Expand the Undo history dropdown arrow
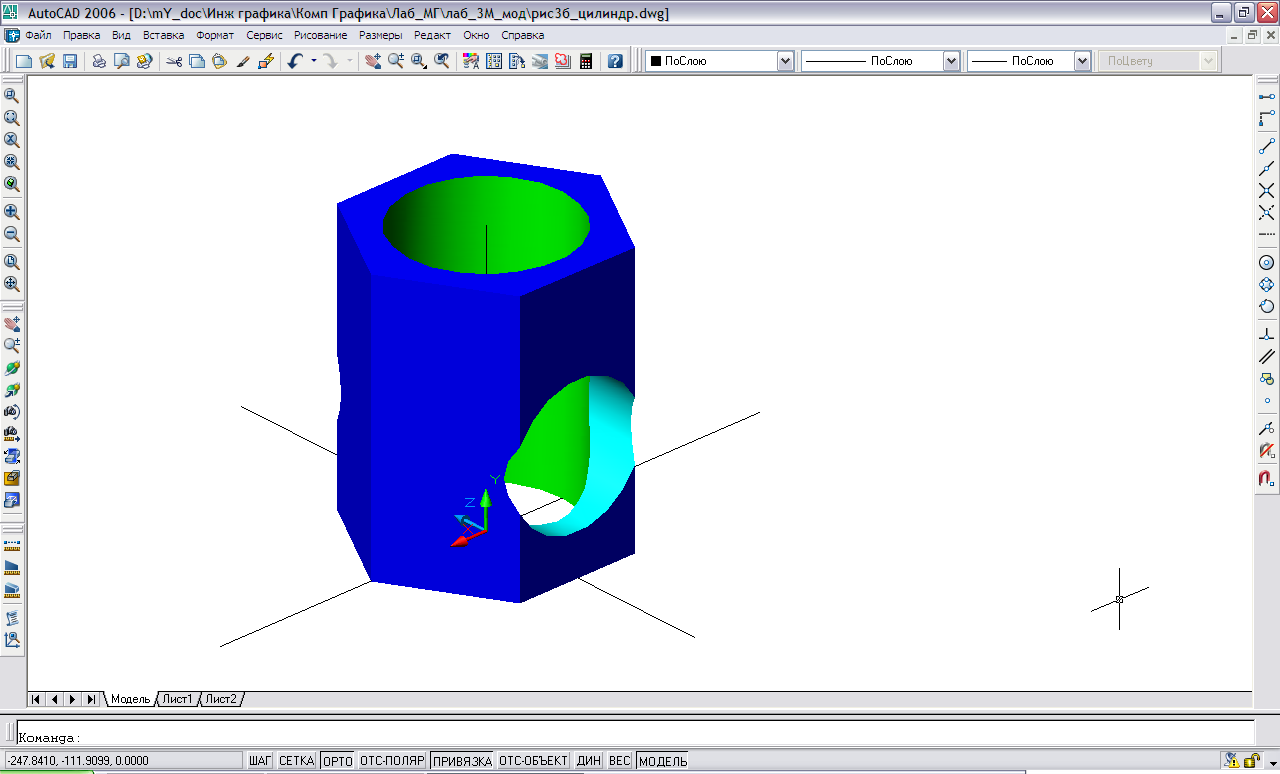The width and height of the screenshot is (1280, 774). 314,61
